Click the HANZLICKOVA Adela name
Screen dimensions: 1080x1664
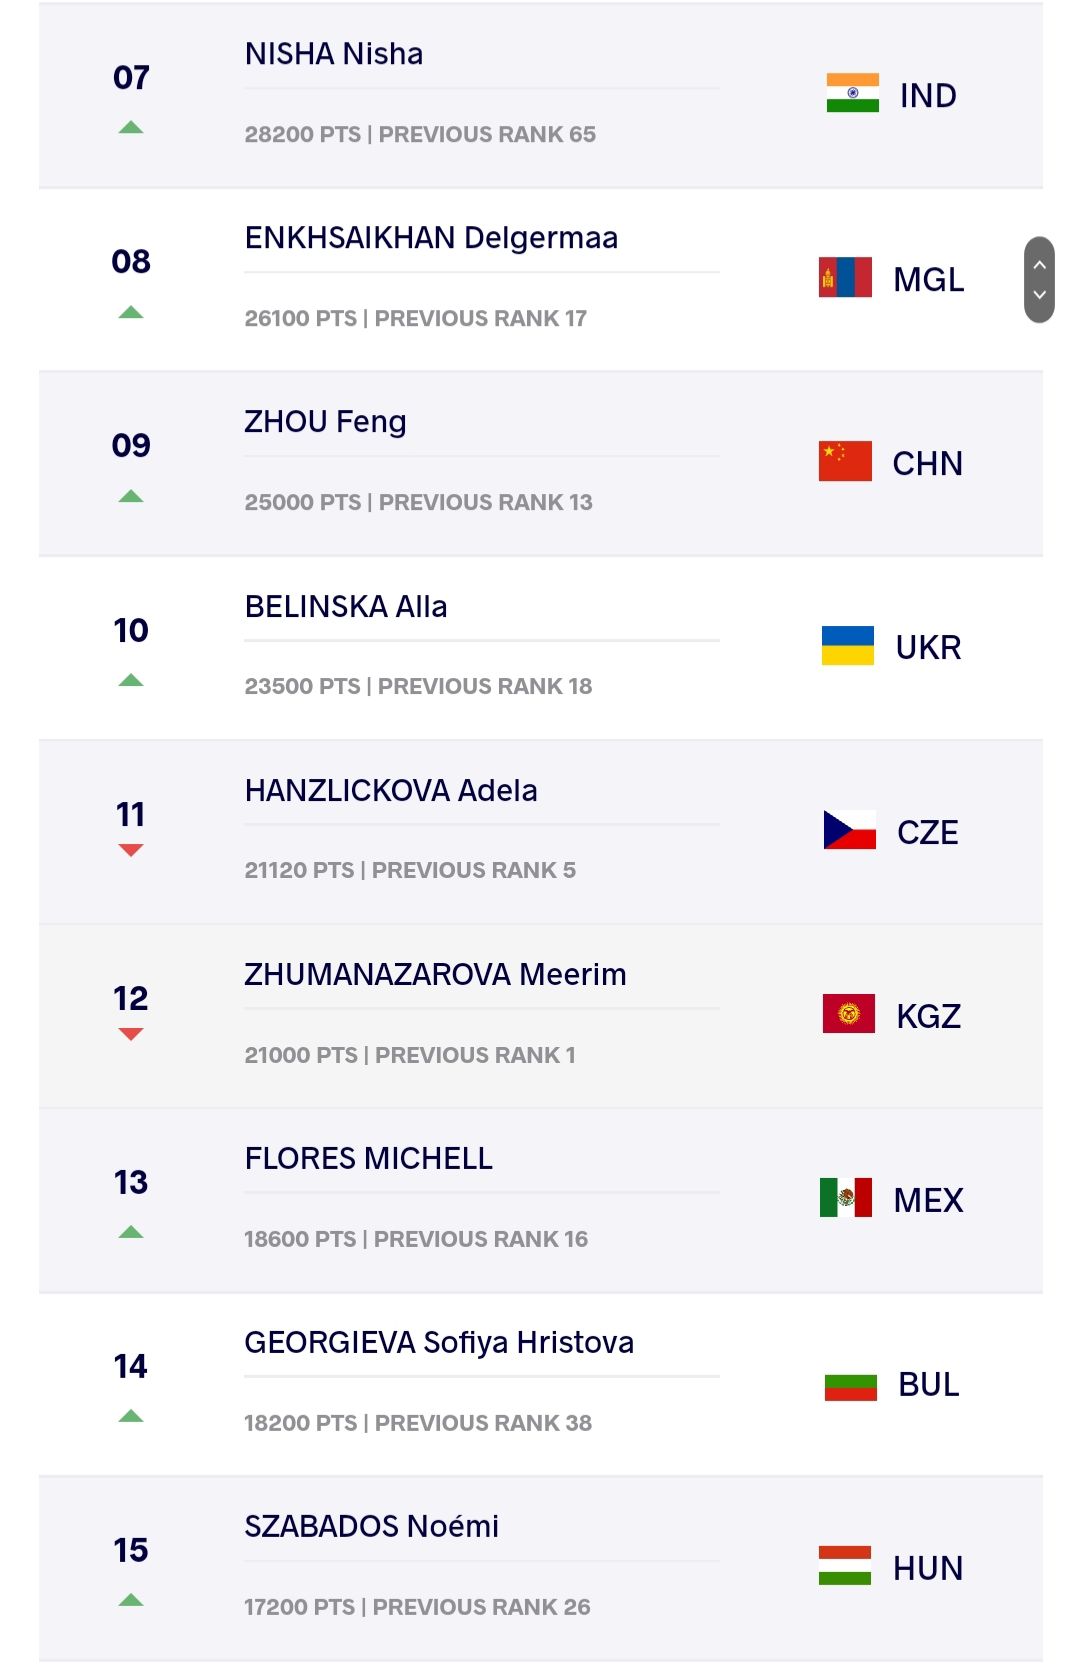(391, 791)
